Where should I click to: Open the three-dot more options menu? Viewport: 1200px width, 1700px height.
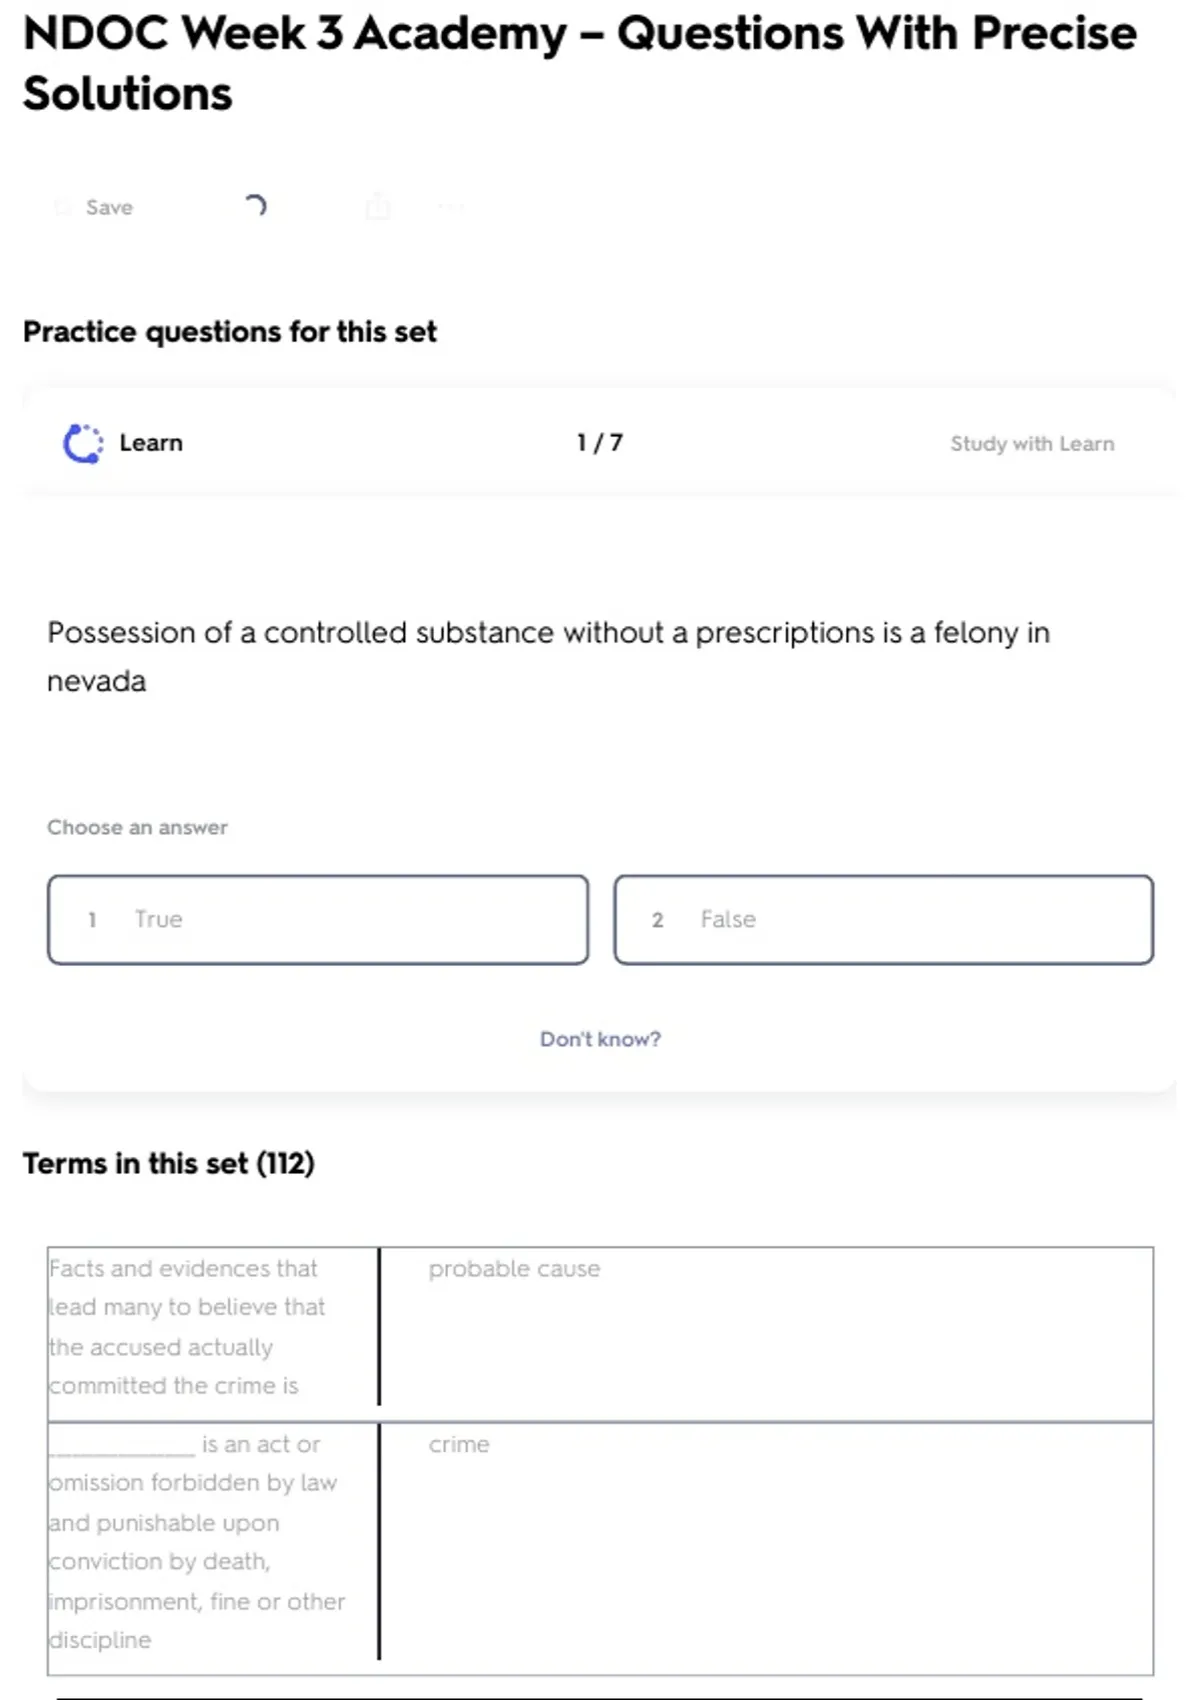pyautogui.click(x=451, y=207)
